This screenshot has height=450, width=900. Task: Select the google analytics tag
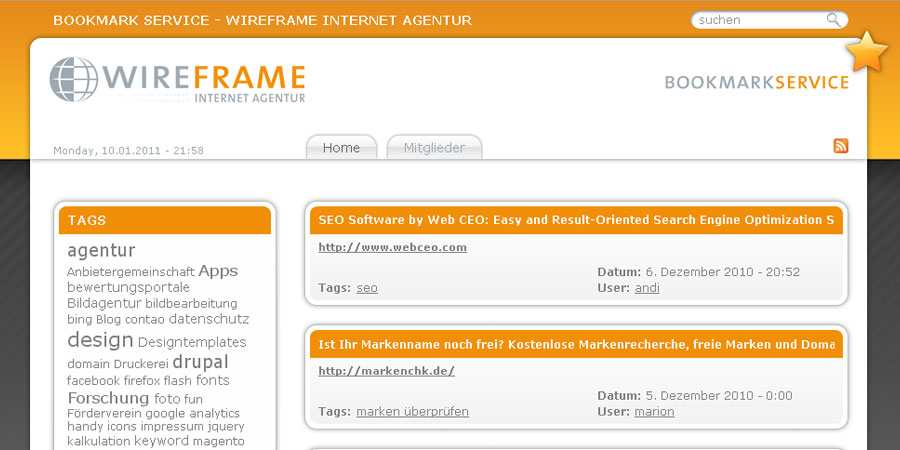tap(193, 414)
